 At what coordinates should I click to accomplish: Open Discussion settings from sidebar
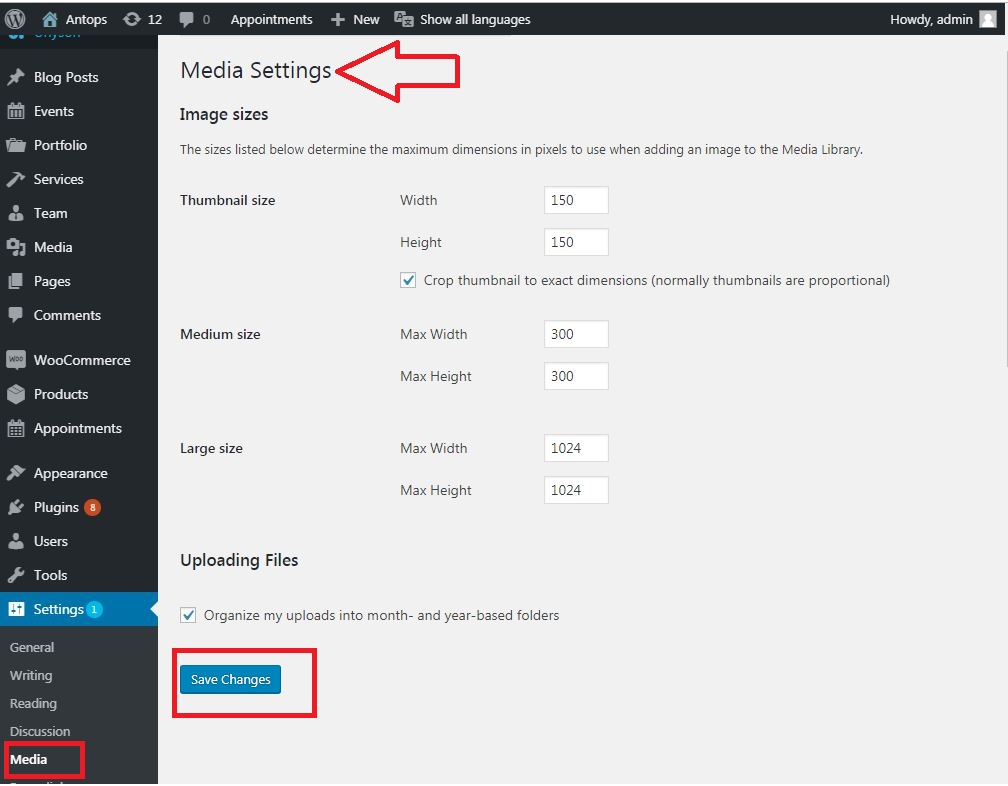click(40, 731)
